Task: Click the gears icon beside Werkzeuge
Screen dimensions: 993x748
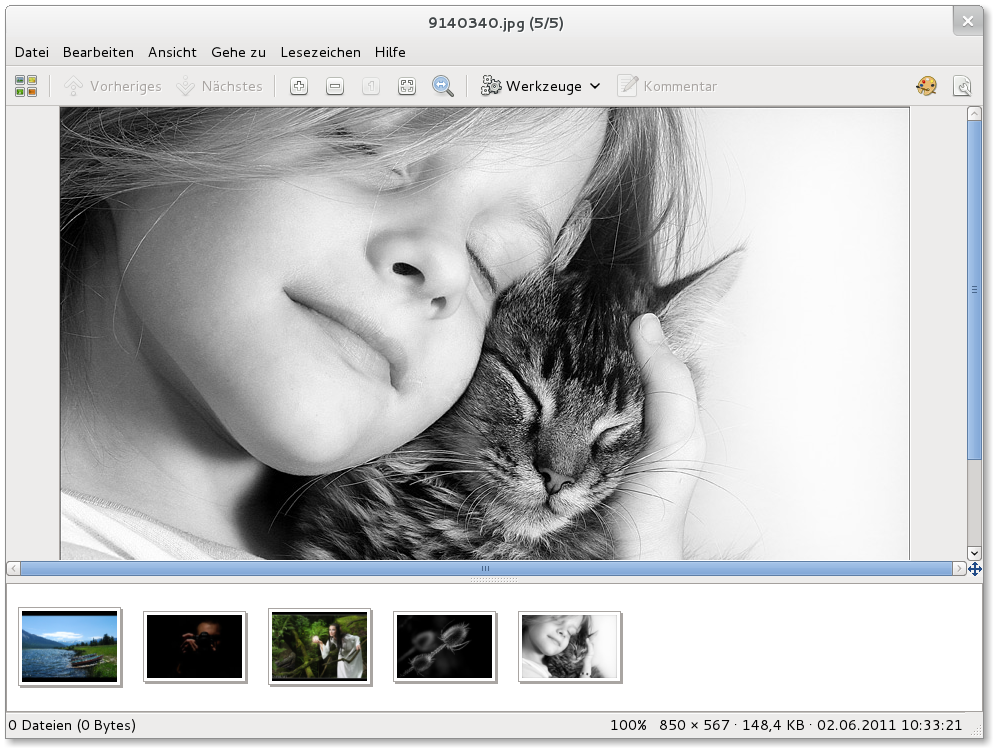Action: click(x=491, y=86)
